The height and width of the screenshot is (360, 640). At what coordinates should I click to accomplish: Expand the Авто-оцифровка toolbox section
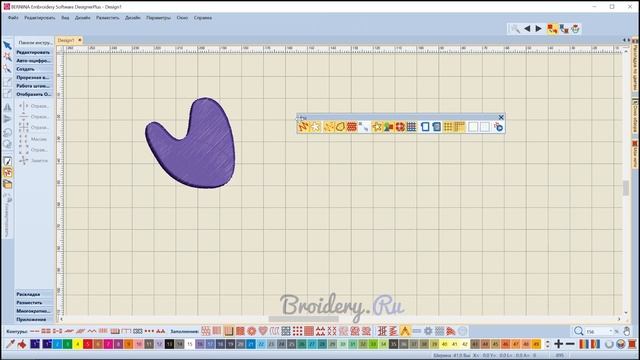pyautogui.click(x=34, y=60)
